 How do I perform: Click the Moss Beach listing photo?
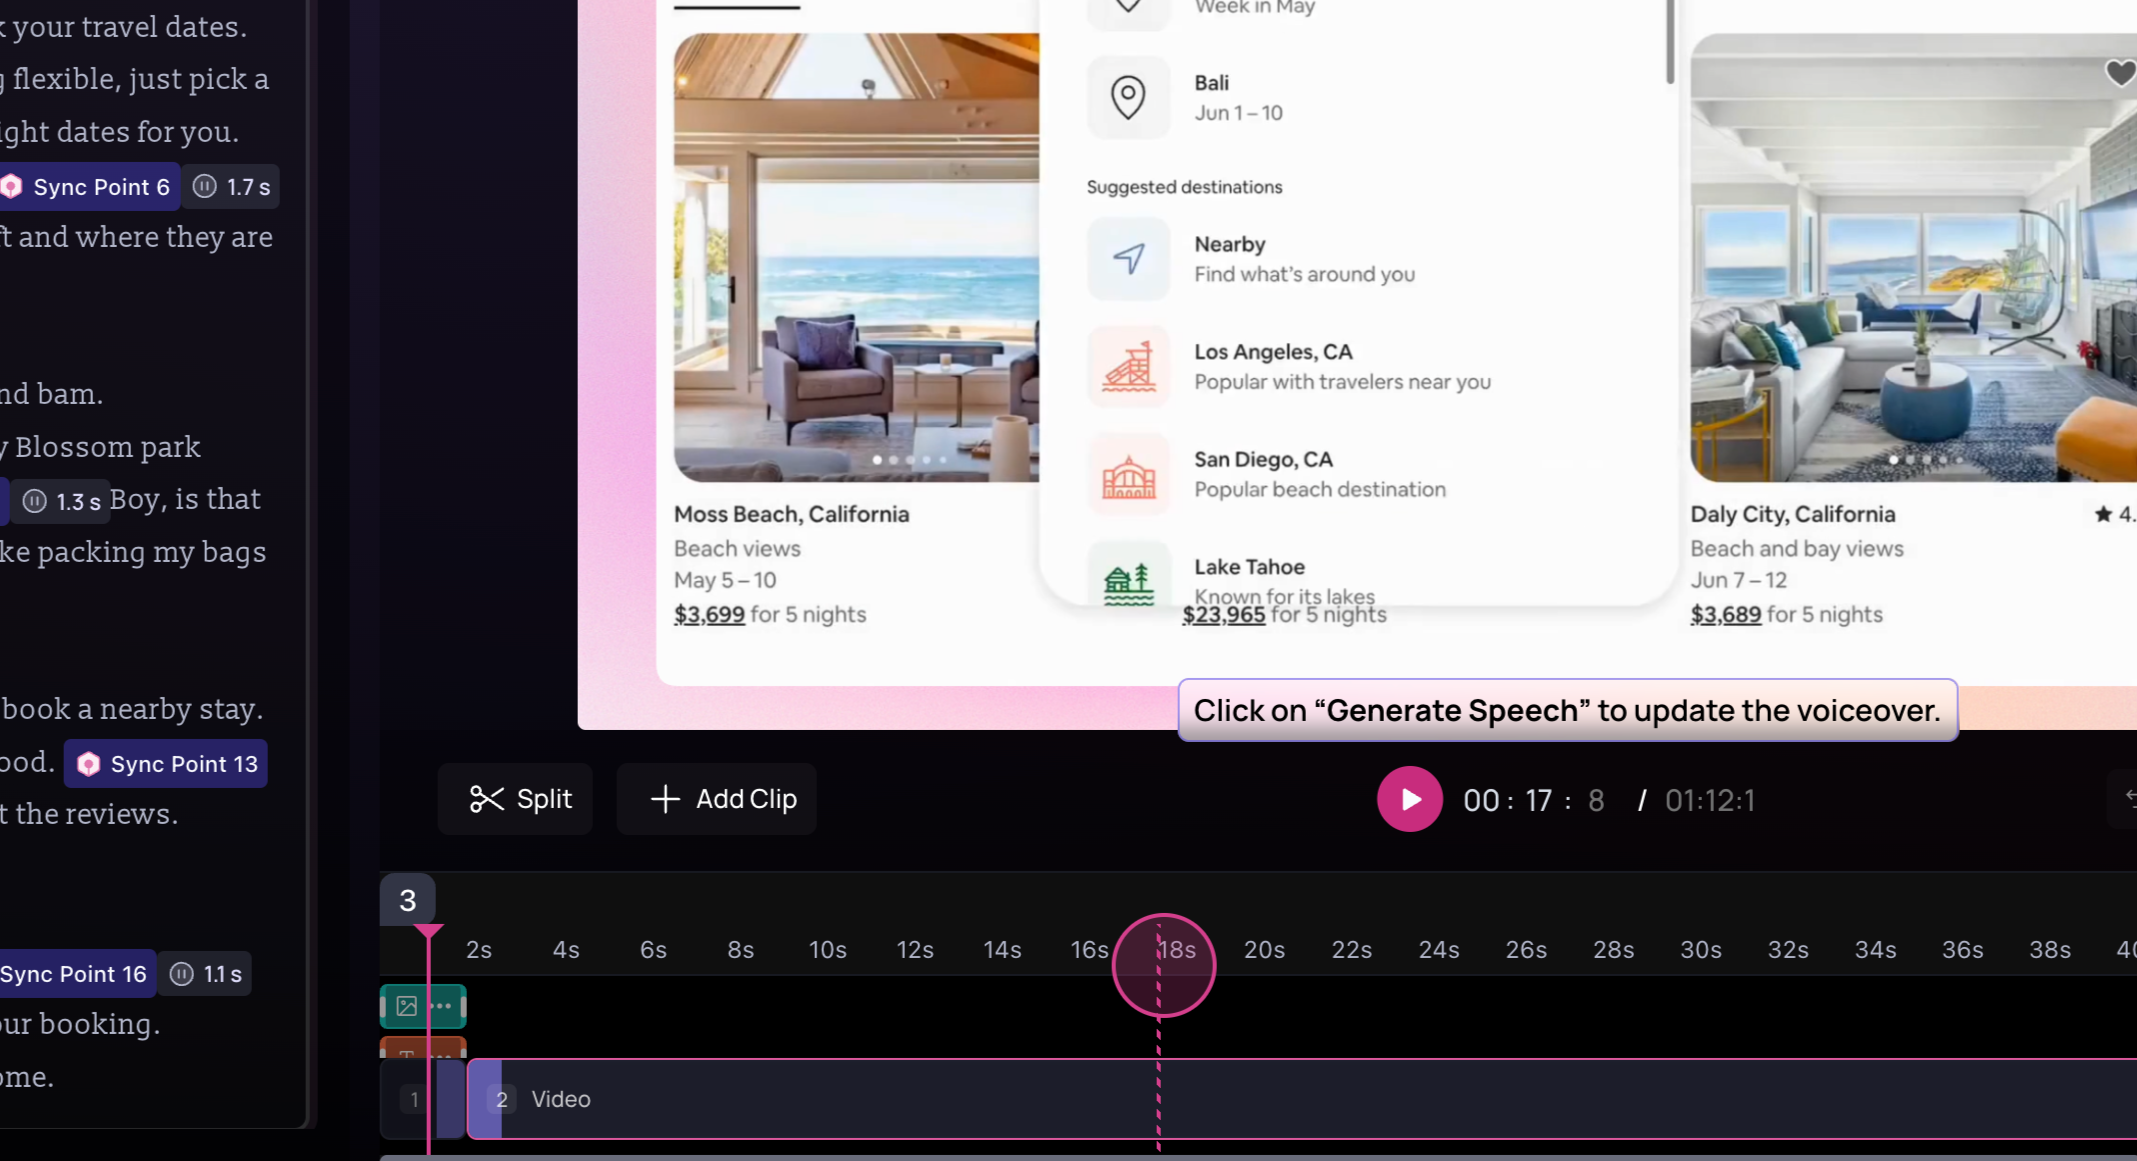pos(856,258)
